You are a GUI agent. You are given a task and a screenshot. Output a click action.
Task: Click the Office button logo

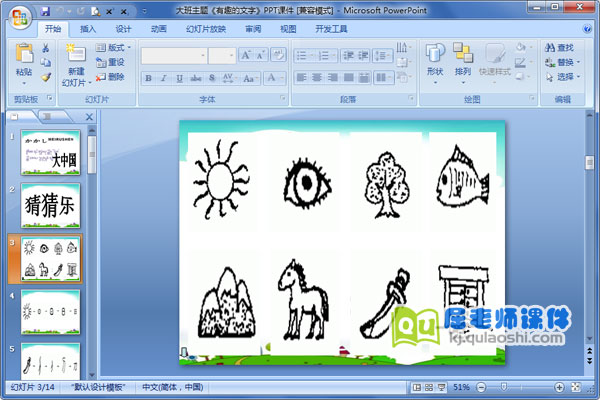(x=20, y=17)
